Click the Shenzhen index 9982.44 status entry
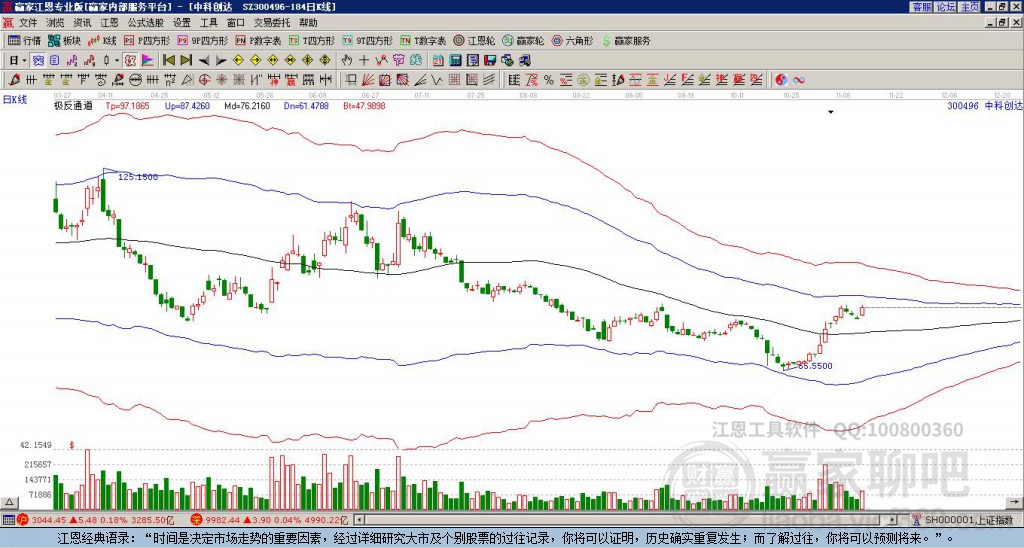Screen dimensions: 1024x548 coord(270,520)
